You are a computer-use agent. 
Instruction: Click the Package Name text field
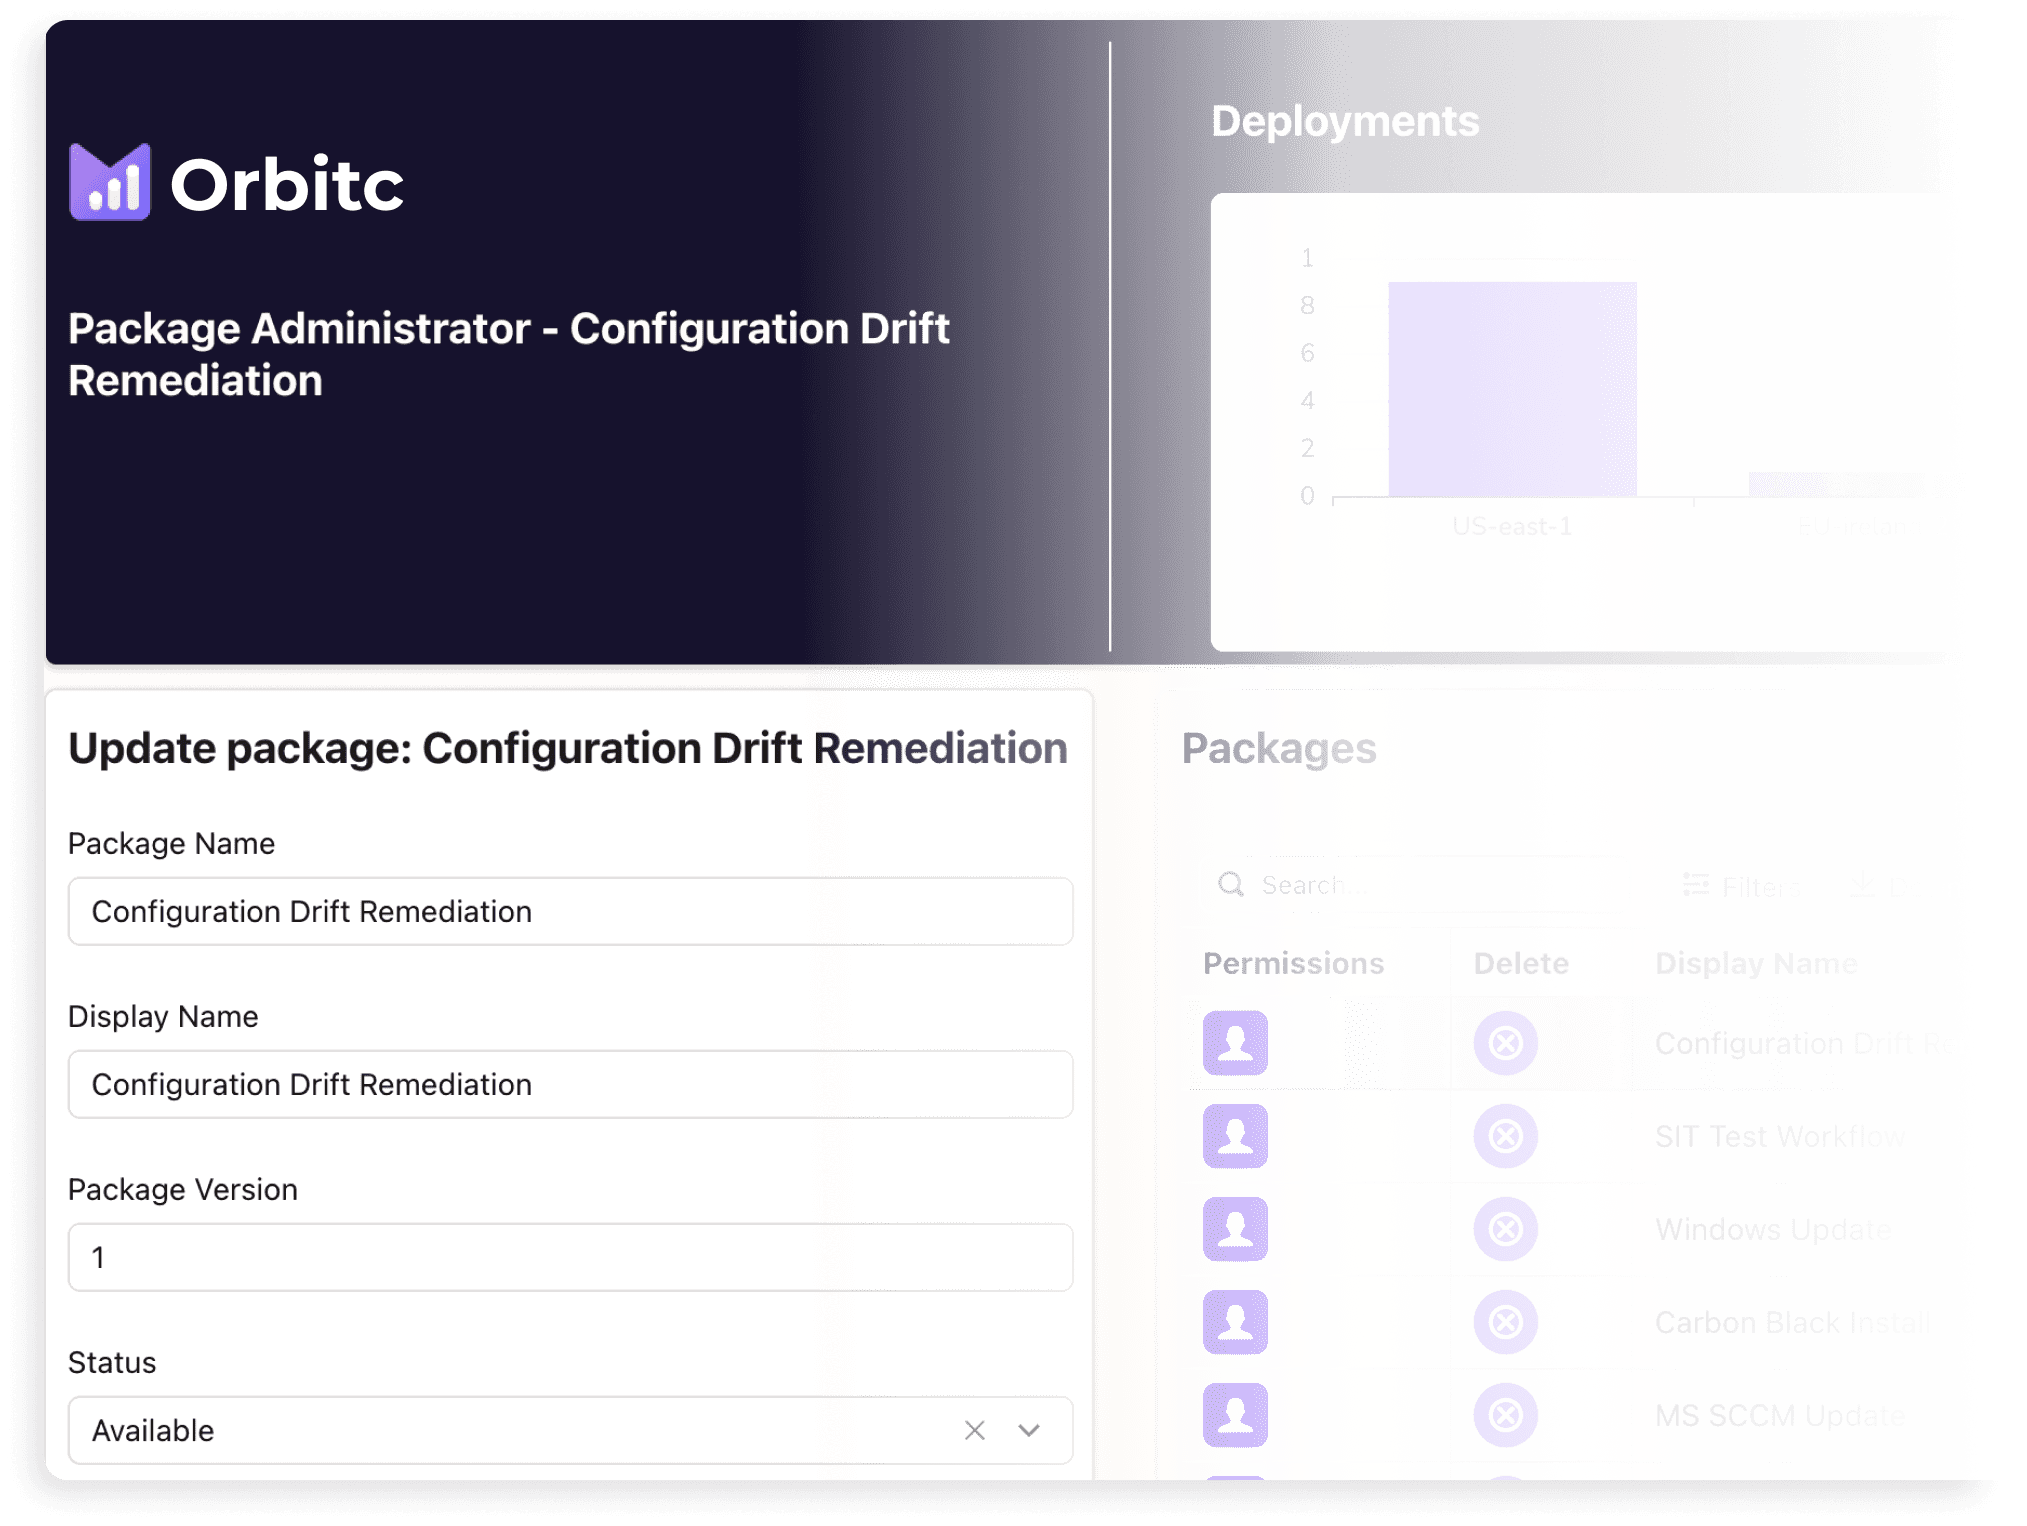(570, 911)
